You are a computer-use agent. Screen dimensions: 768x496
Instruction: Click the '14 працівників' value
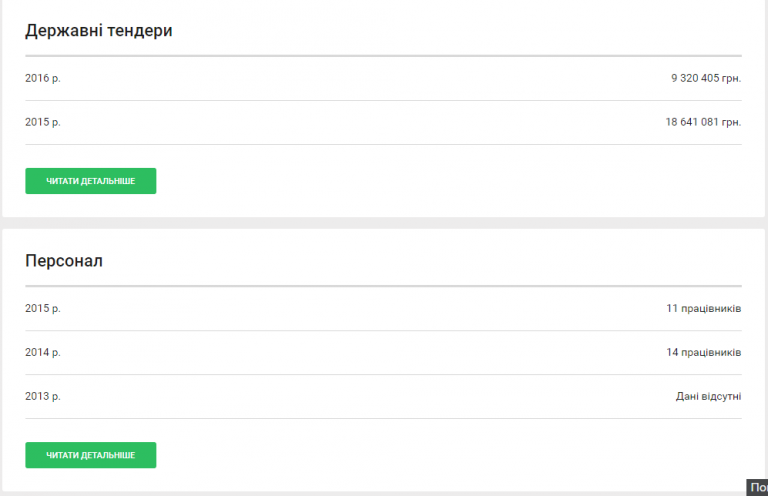coord(703,352)
